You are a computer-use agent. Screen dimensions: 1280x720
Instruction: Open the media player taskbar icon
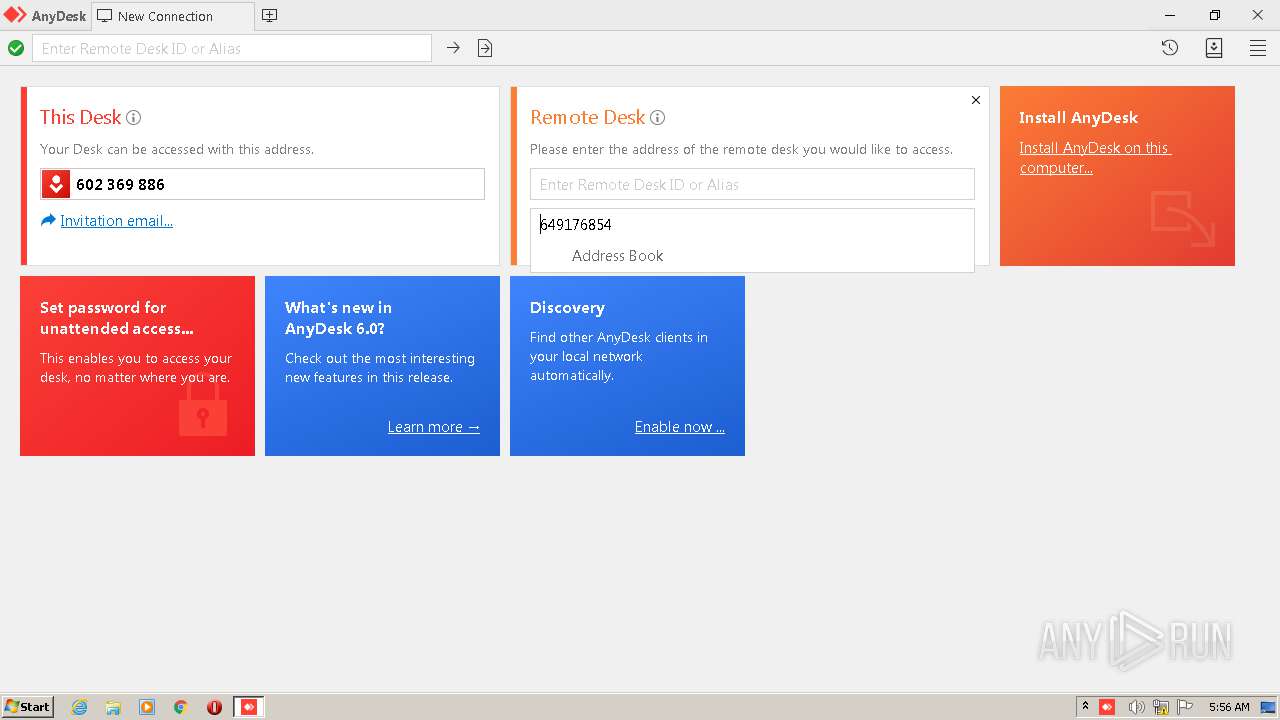pos(147,707)
